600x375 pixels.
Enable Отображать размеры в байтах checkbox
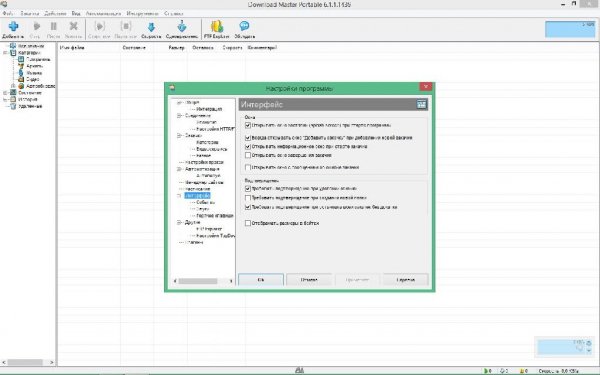(248, 223)
